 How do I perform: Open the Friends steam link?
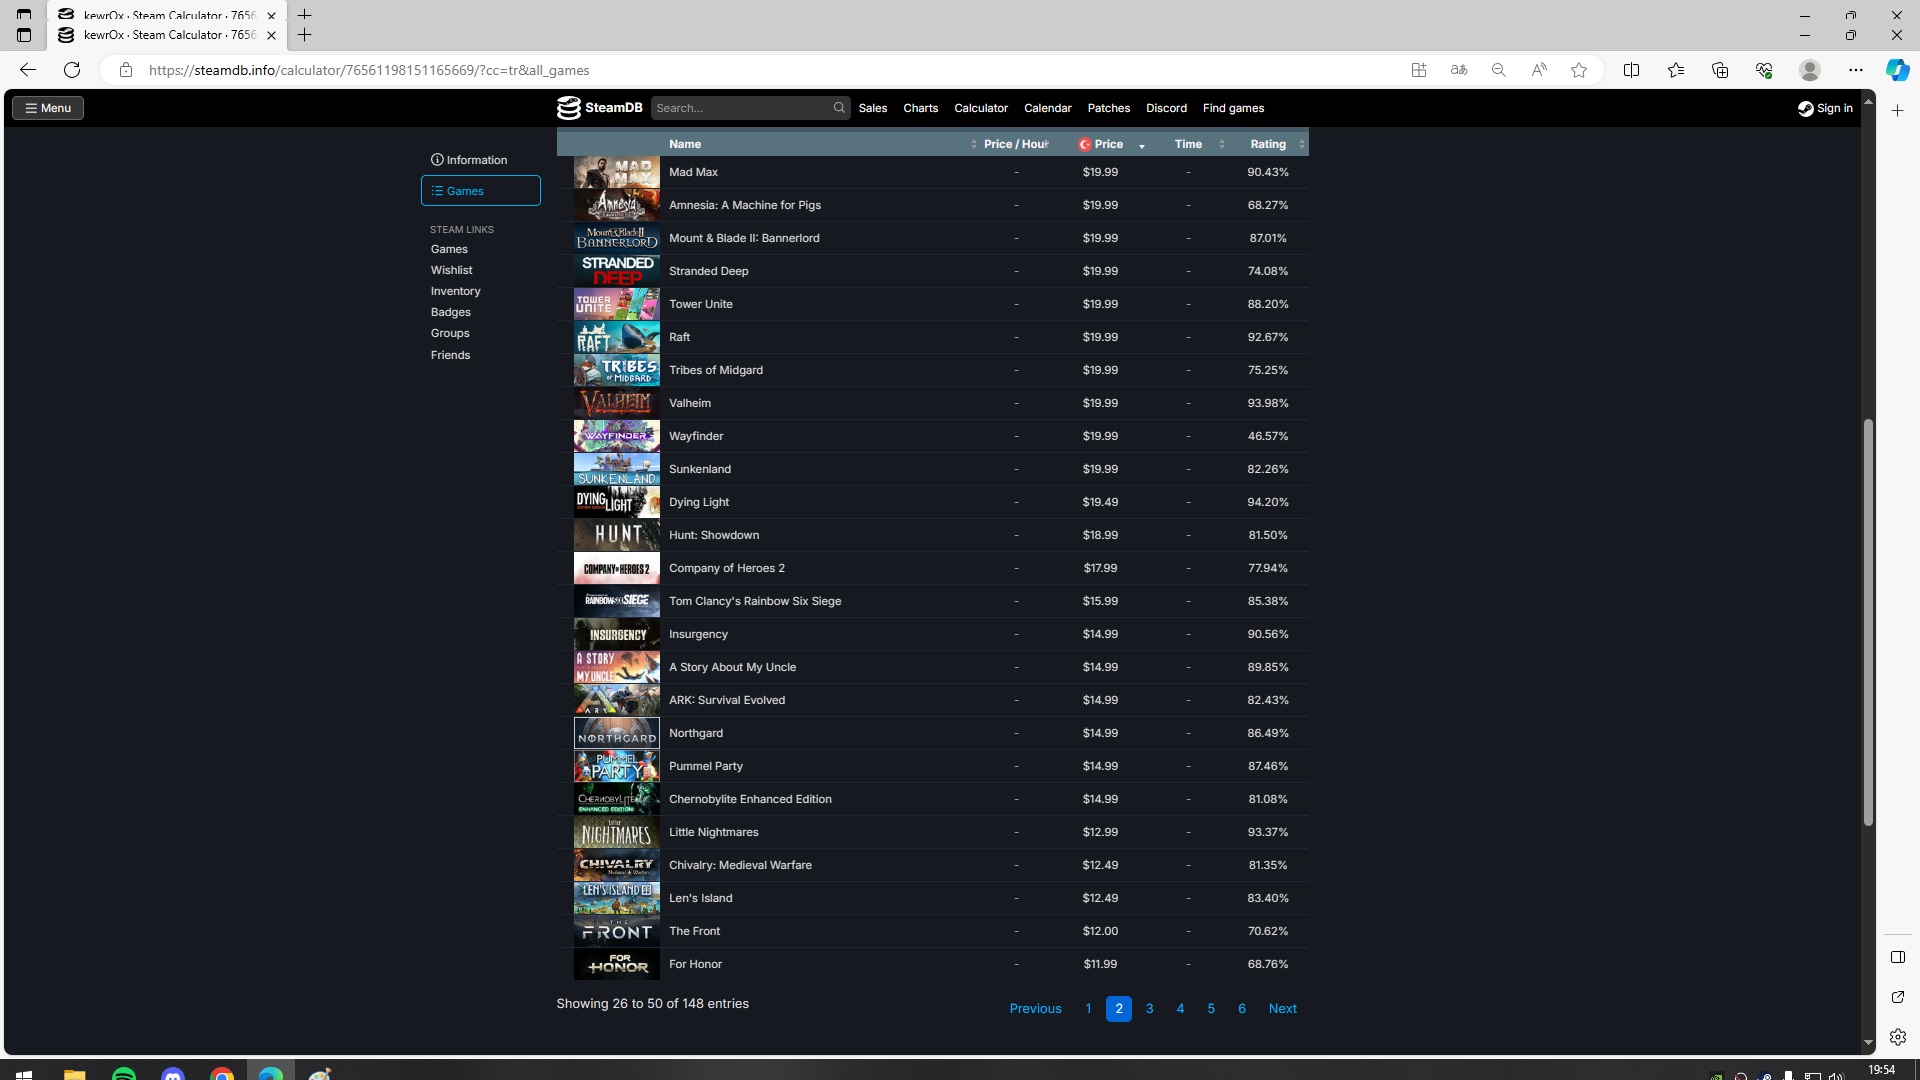pyautogui.click(x=450, y=355)
